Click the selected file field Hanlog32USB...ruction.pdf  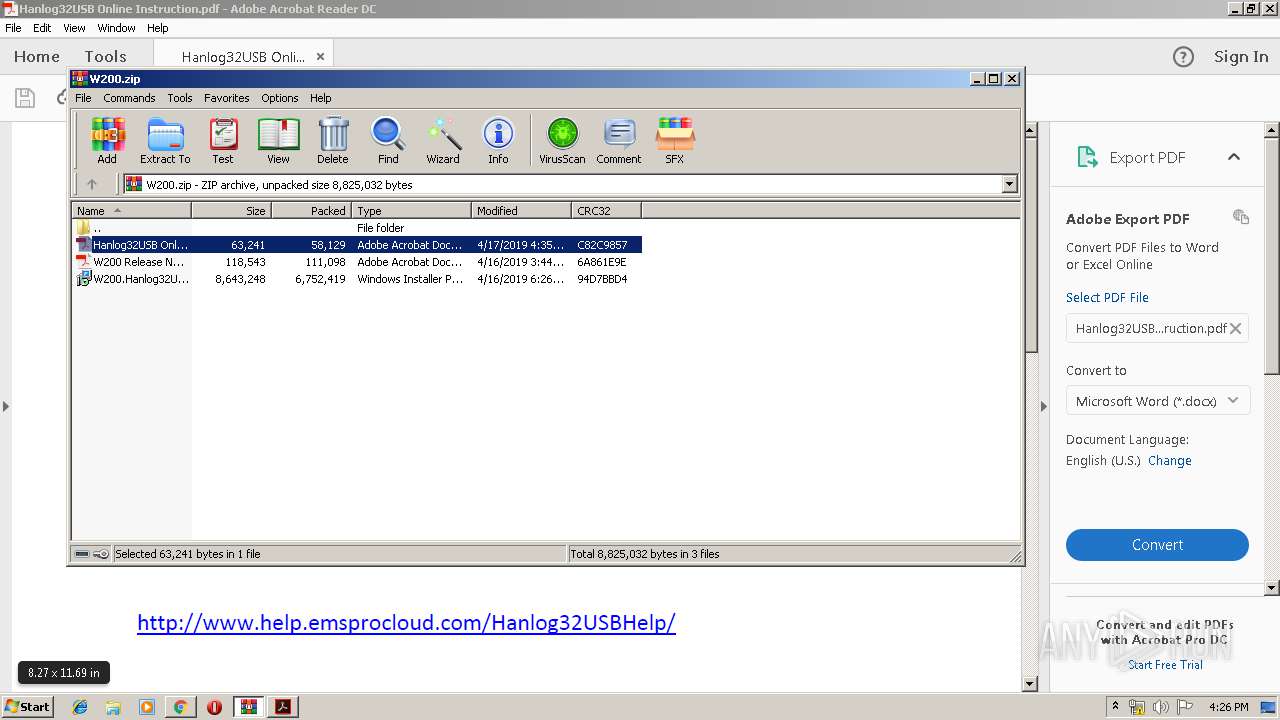(x=1157, y=328)
